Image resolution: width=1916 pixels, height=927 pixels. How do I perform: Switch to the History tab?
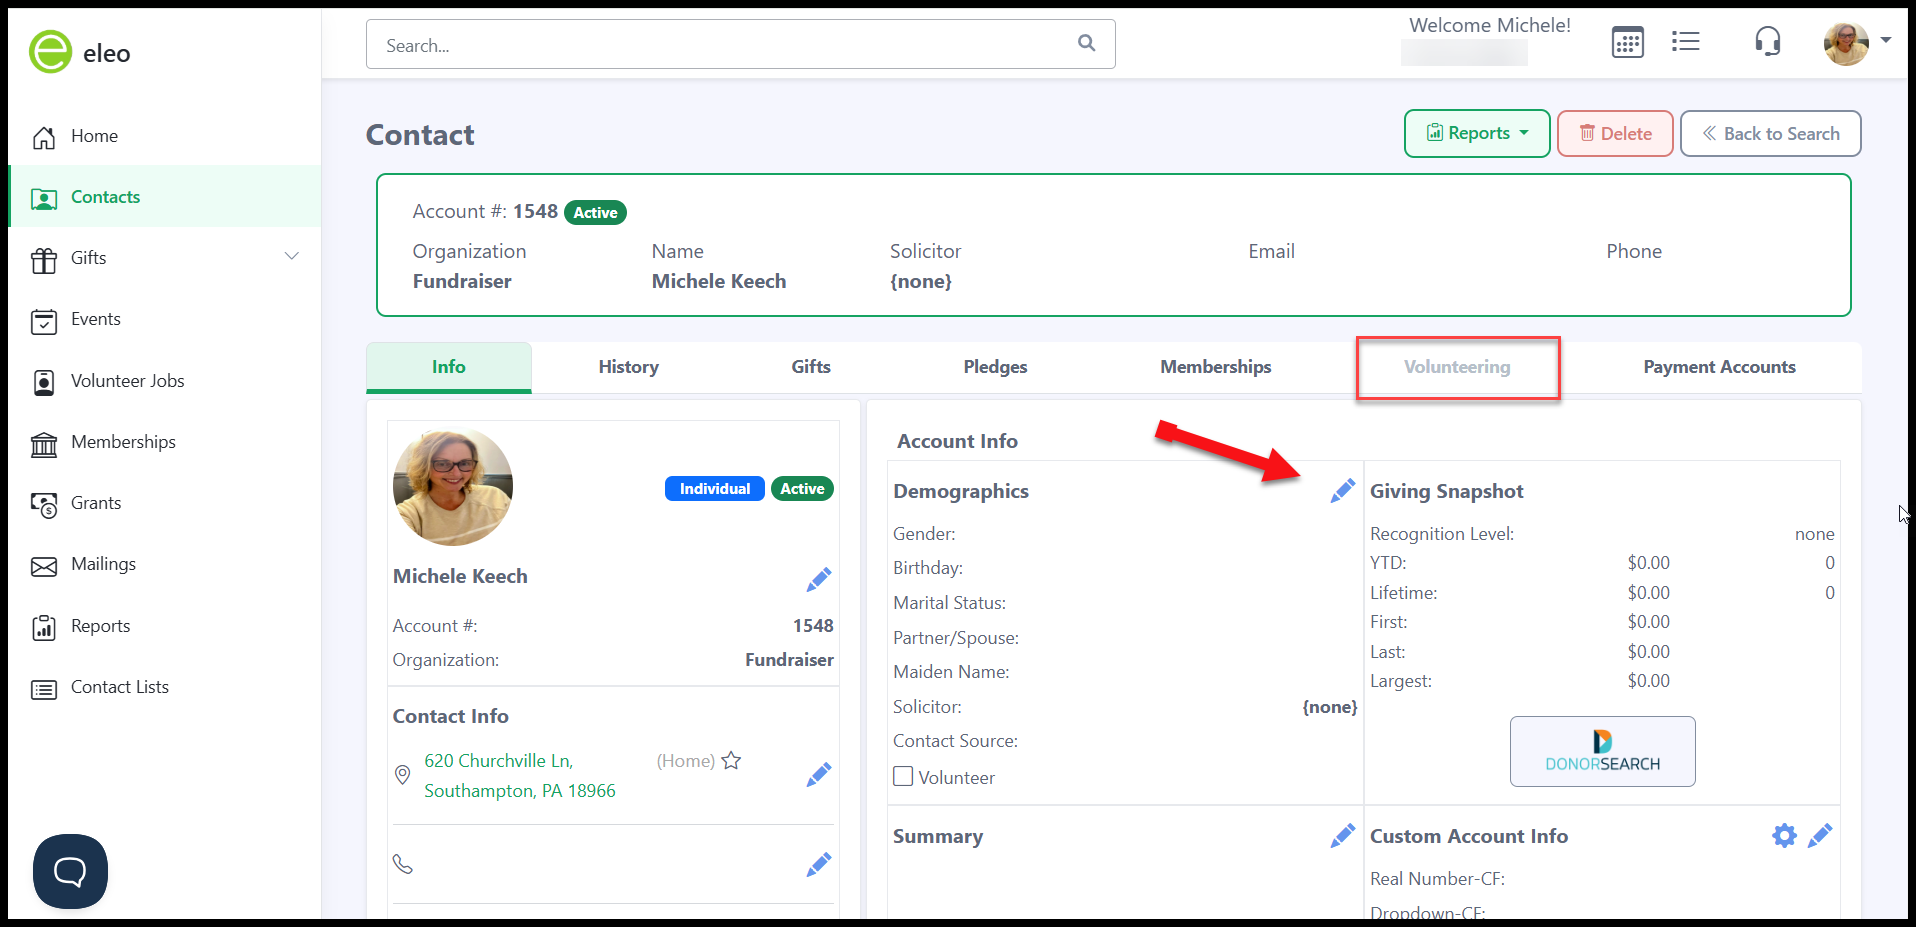point(628,367)
